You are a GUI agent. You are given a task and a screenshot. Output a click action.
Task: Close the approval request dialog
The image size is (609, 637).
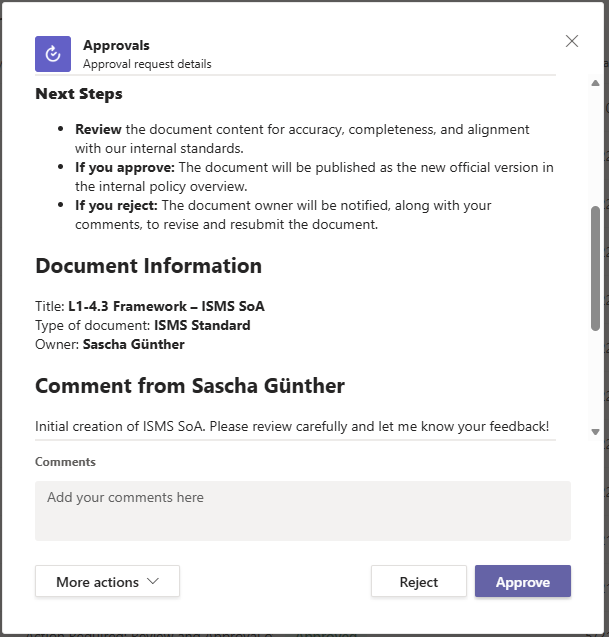(x=572, y=41)
